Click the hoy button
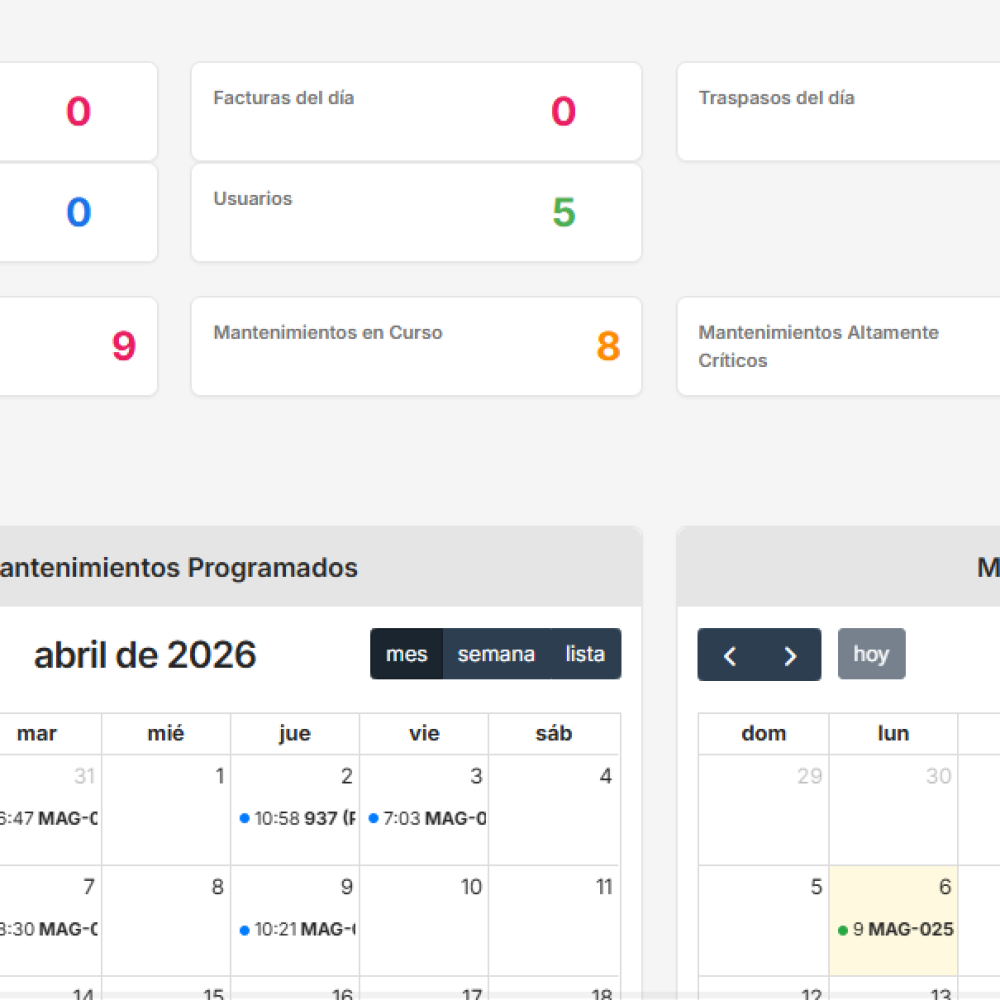This screenshot has height=1000, width=1000. [871, 654]
